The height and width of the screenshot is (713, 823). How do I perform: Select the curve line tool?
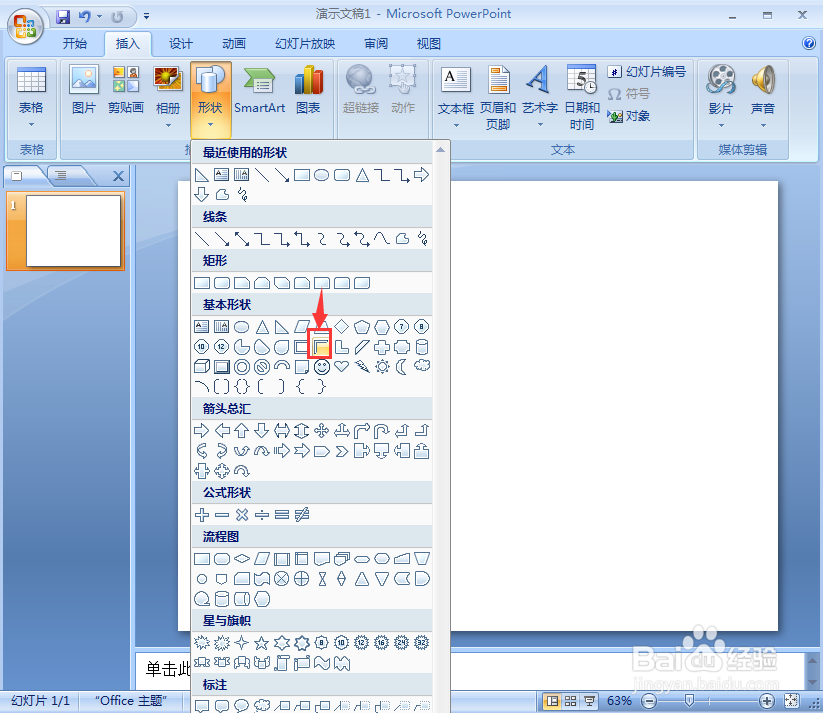382,239
